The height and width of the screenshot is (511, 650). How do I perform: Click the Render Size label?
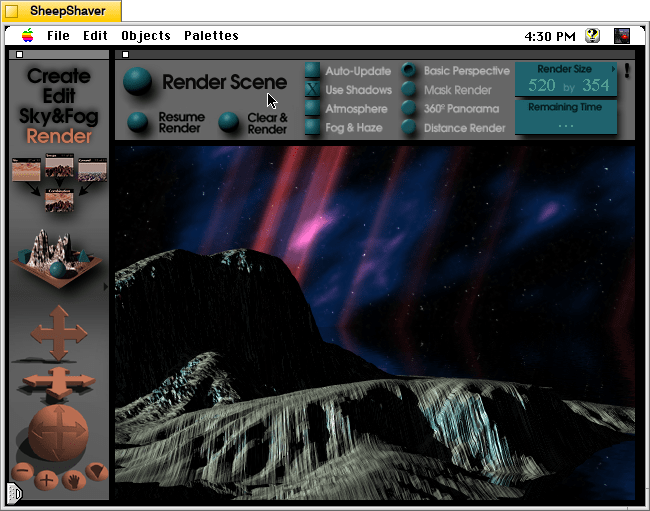click(x=564, y=69)
